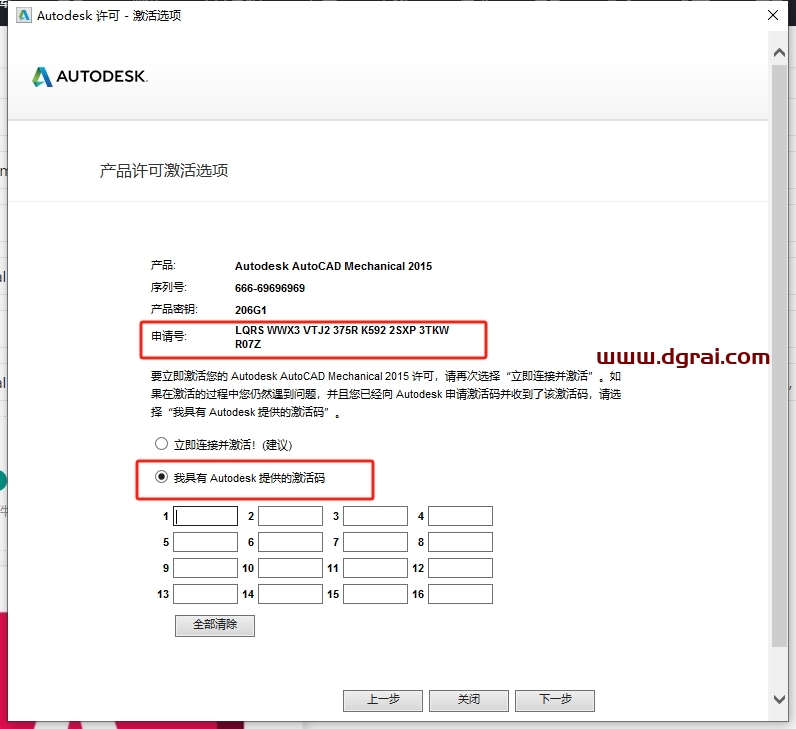
Task: Close the Autodesk 许可 dialog window
Action: 773,15
